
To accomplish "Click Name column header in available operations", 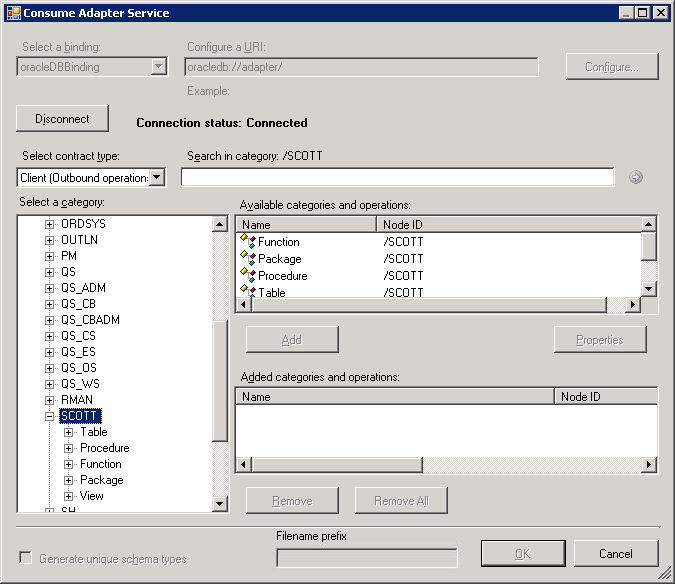I will coord(306,225).
